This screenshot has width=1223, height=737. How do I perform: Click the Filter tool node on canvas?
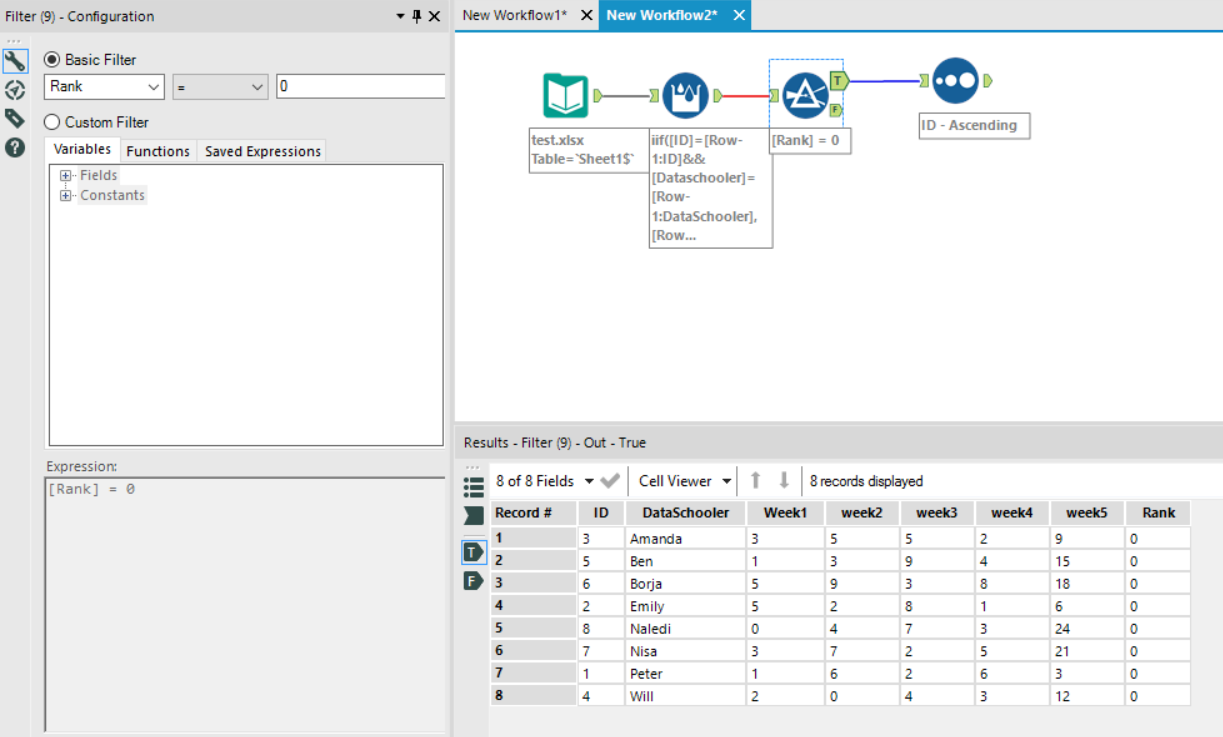point(805,96)
